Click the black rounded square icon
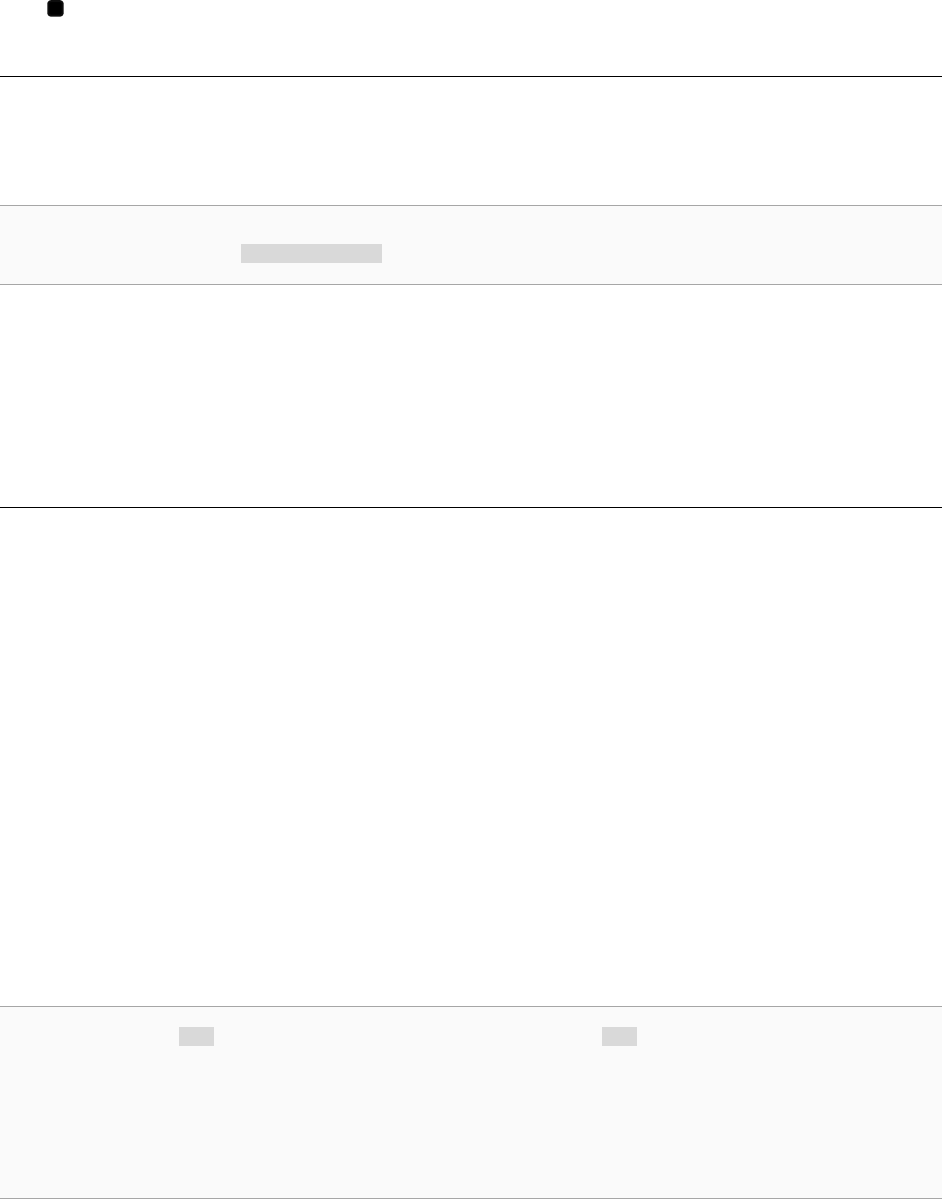The height and width of the screenshot is (1199, 942). [55, 9]
